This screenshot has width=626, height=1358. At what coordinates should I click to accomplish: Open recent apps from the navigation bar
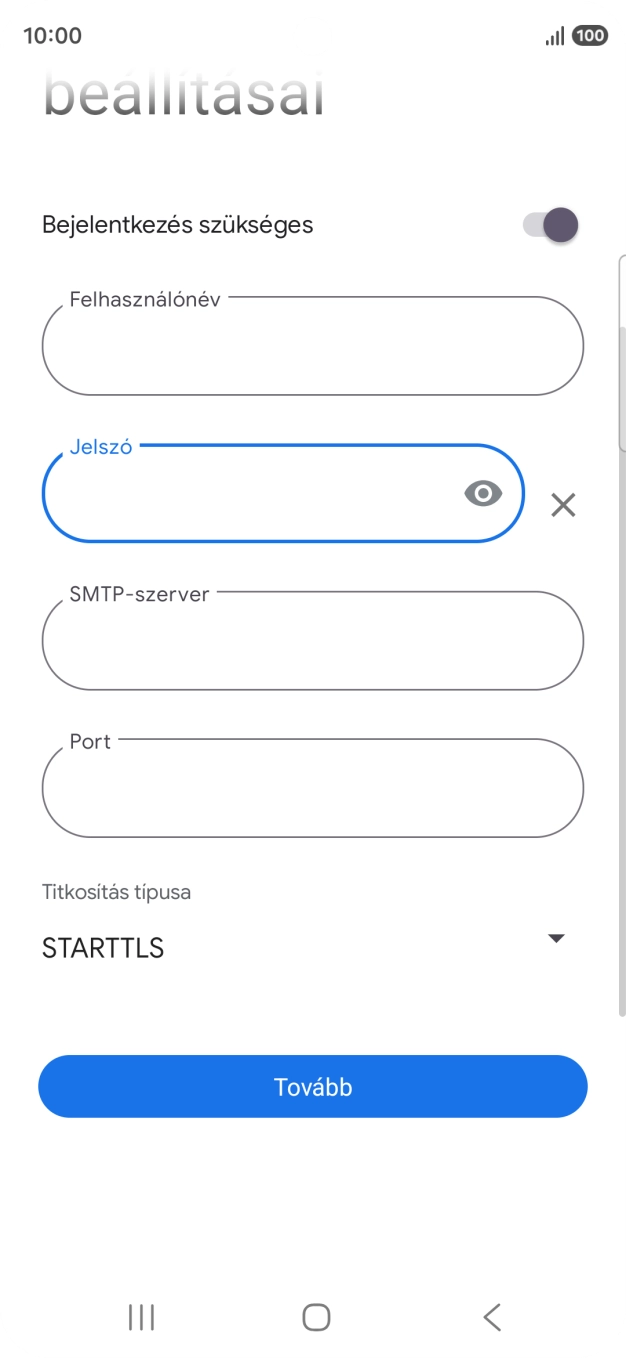tap(140, 1317)
